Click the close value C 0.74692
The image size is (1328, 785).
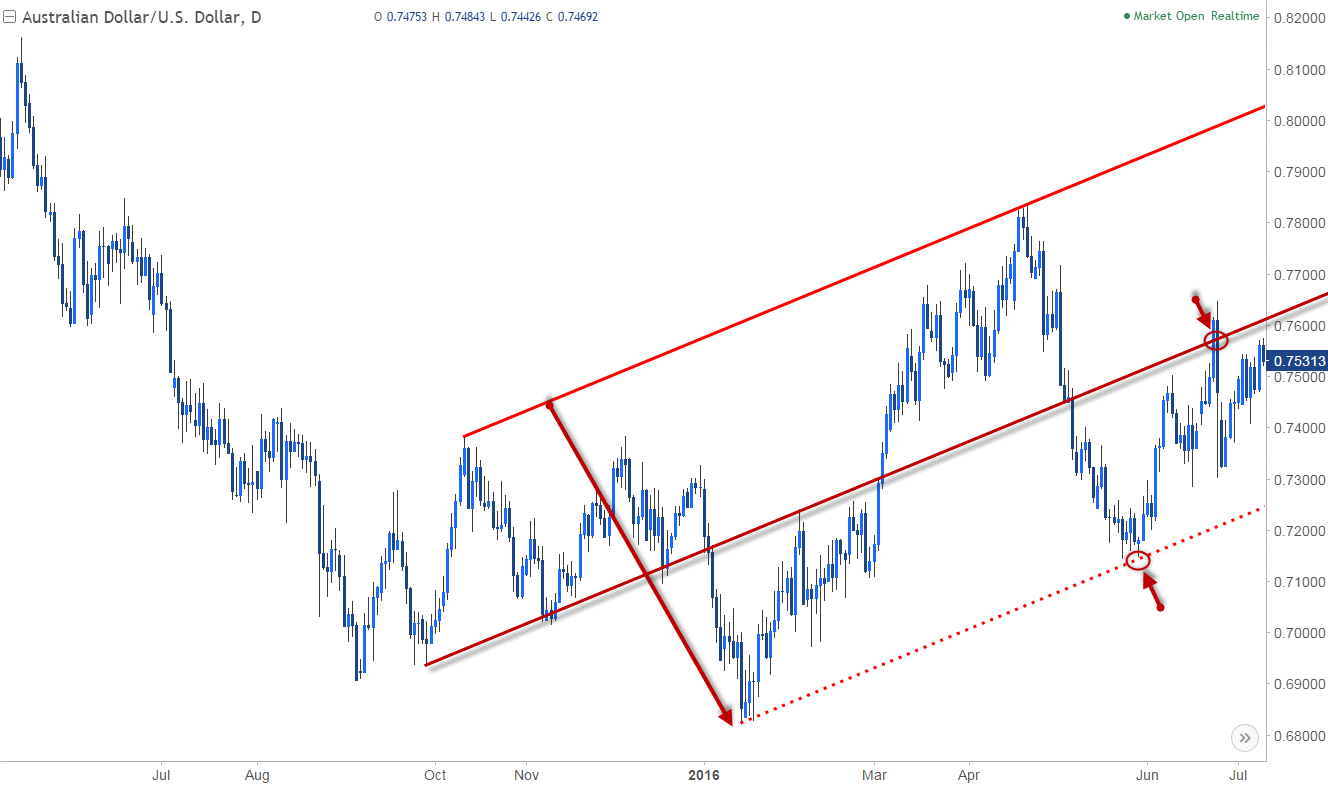pos(574,17)
